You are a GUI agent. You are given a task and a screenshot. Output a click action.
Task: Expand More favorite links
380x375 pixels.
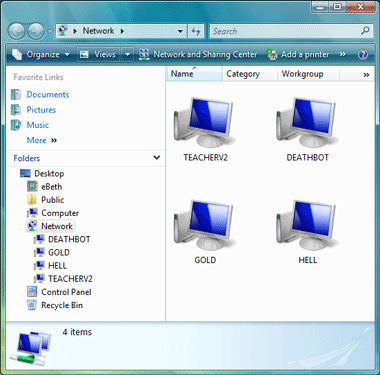[x=42, y=140]
